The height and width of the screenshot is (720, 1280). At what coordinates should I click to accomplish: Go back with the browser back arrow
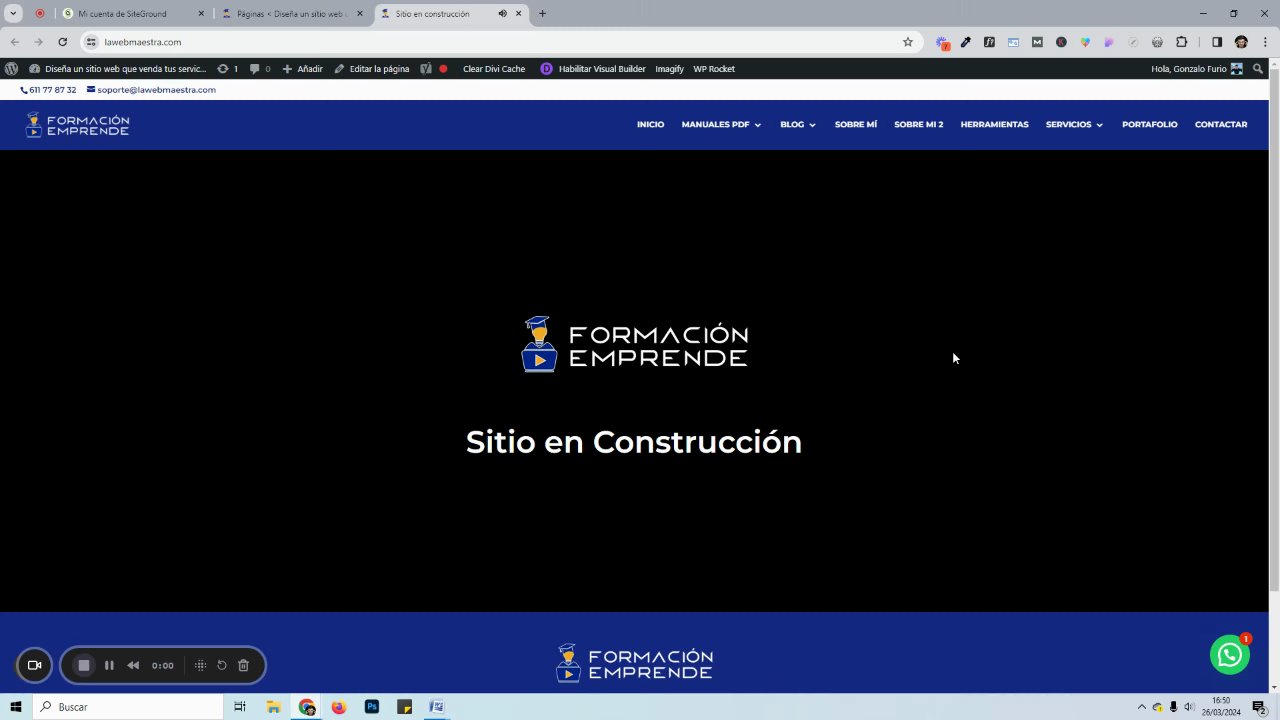[15, 42]
